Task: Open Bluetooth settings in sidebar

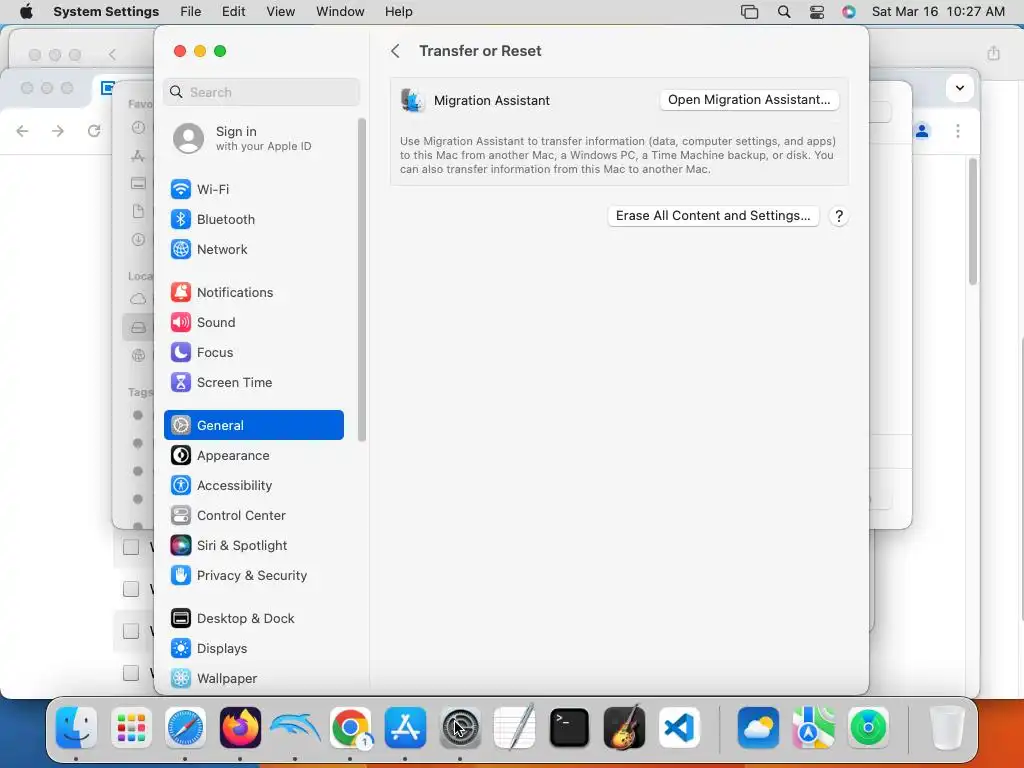Action: coord(253,219)
